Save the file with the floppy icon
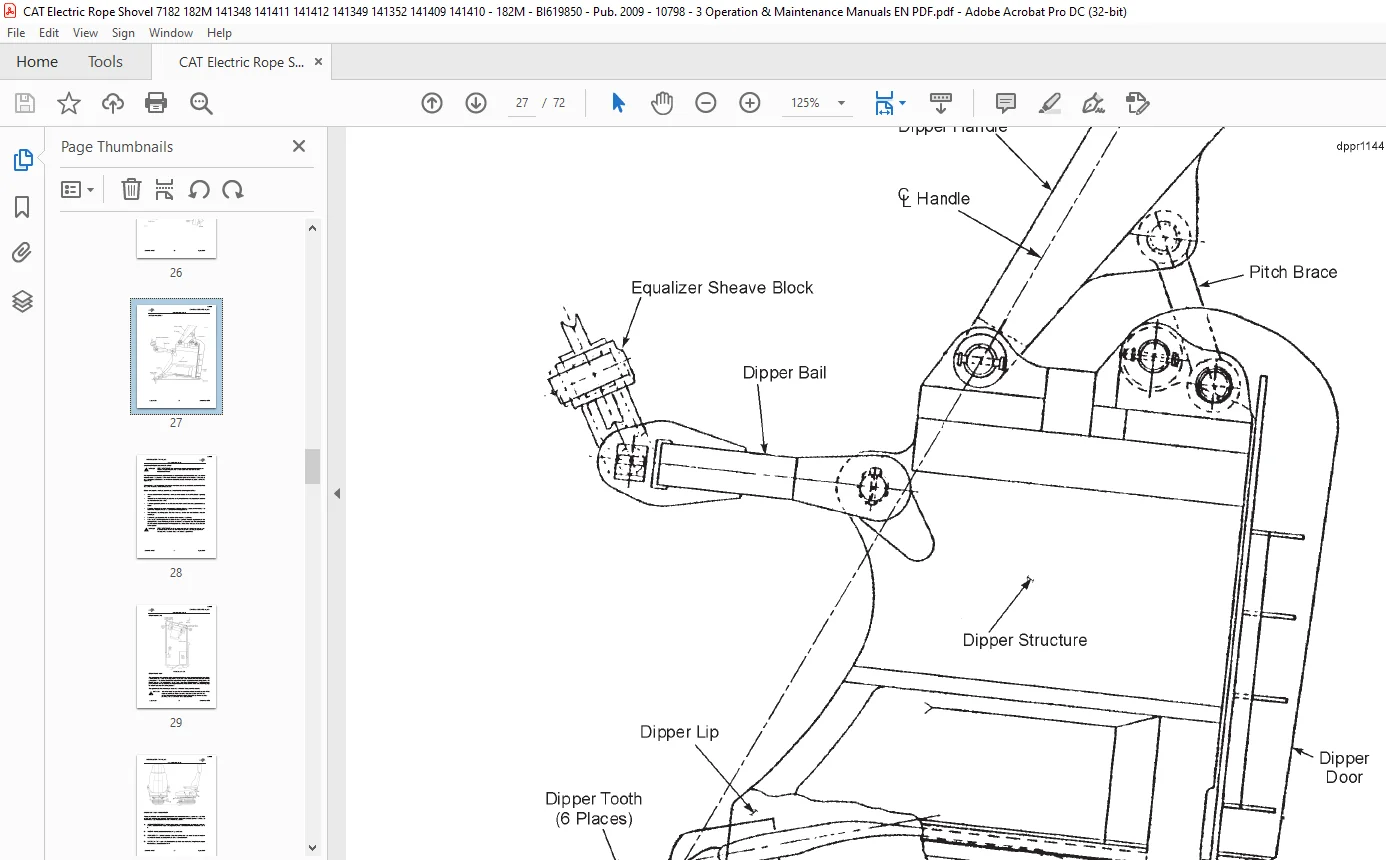Viewport: 1386px width, 860px height. pyautogui.click(x=25, y=103)
